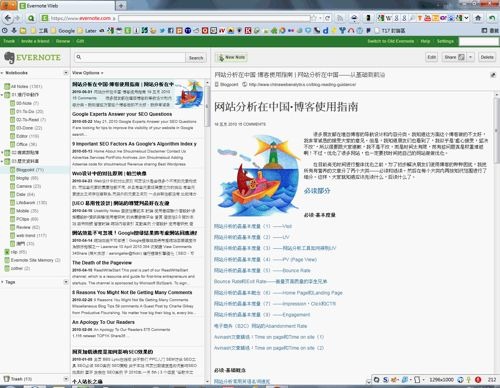This screenshot has height=388, width=500.
Task: Click the lighthouse thumbnail in note list
Action: [x=189, y=94]
